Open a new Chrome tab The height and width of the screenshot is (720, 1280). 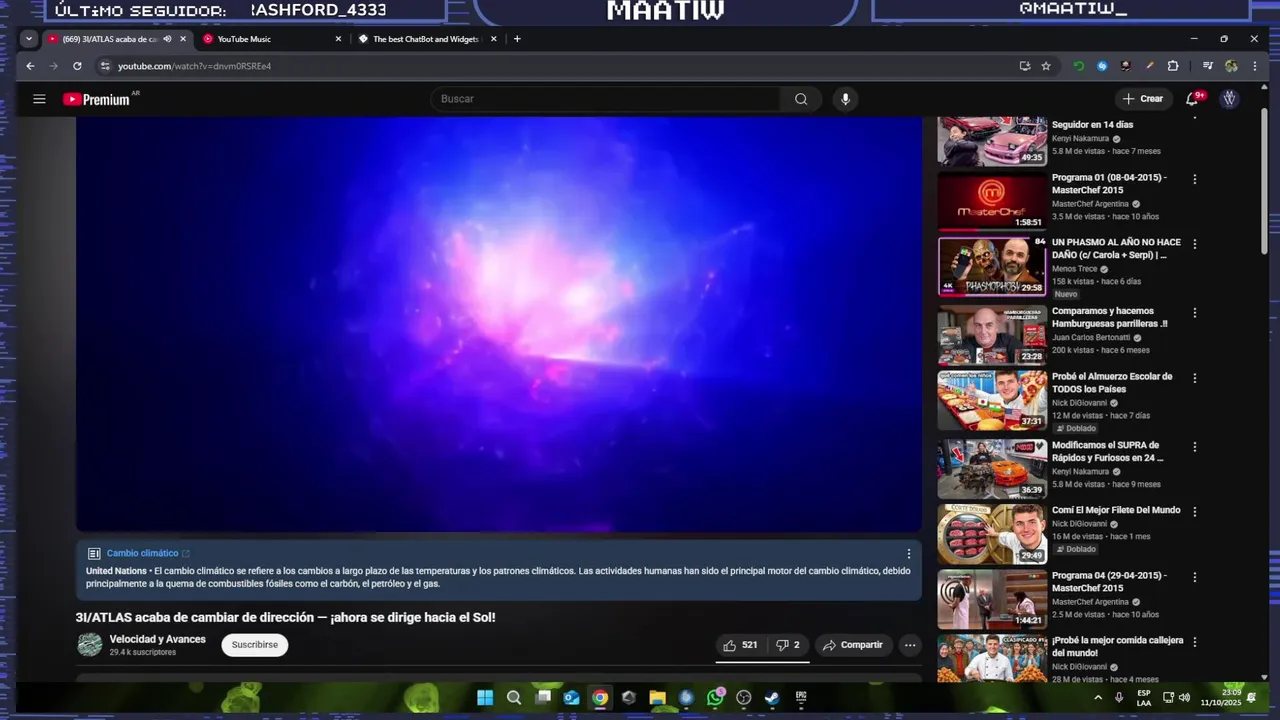click(517, 39)
